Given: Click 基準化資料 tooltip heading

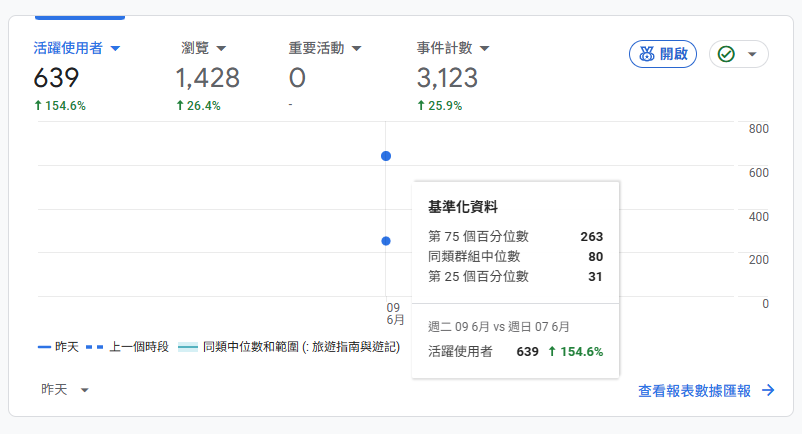Looking at the screenshot, I should 463,207.
